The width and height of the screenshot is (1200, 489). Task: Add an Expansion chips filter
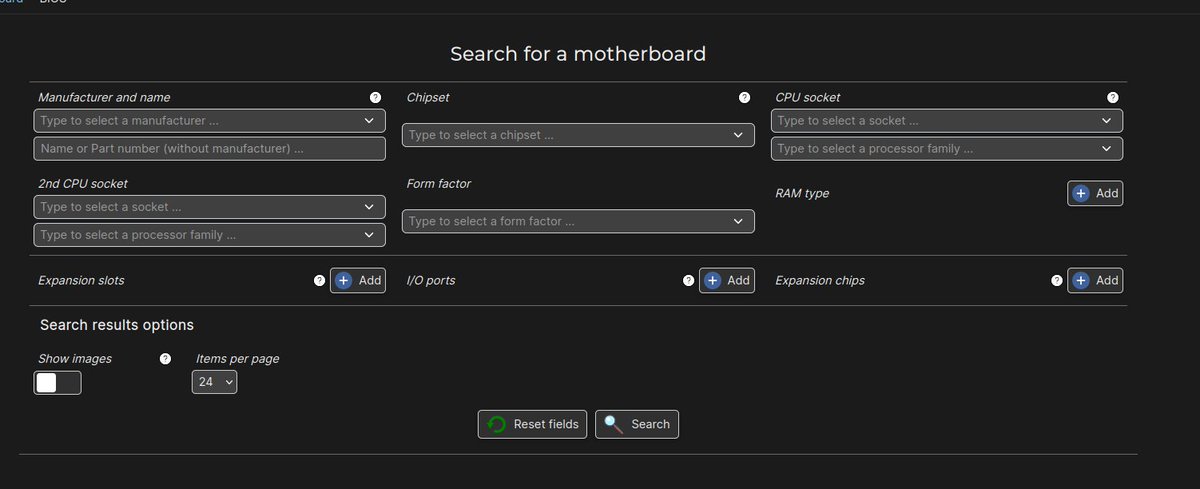1095,281
